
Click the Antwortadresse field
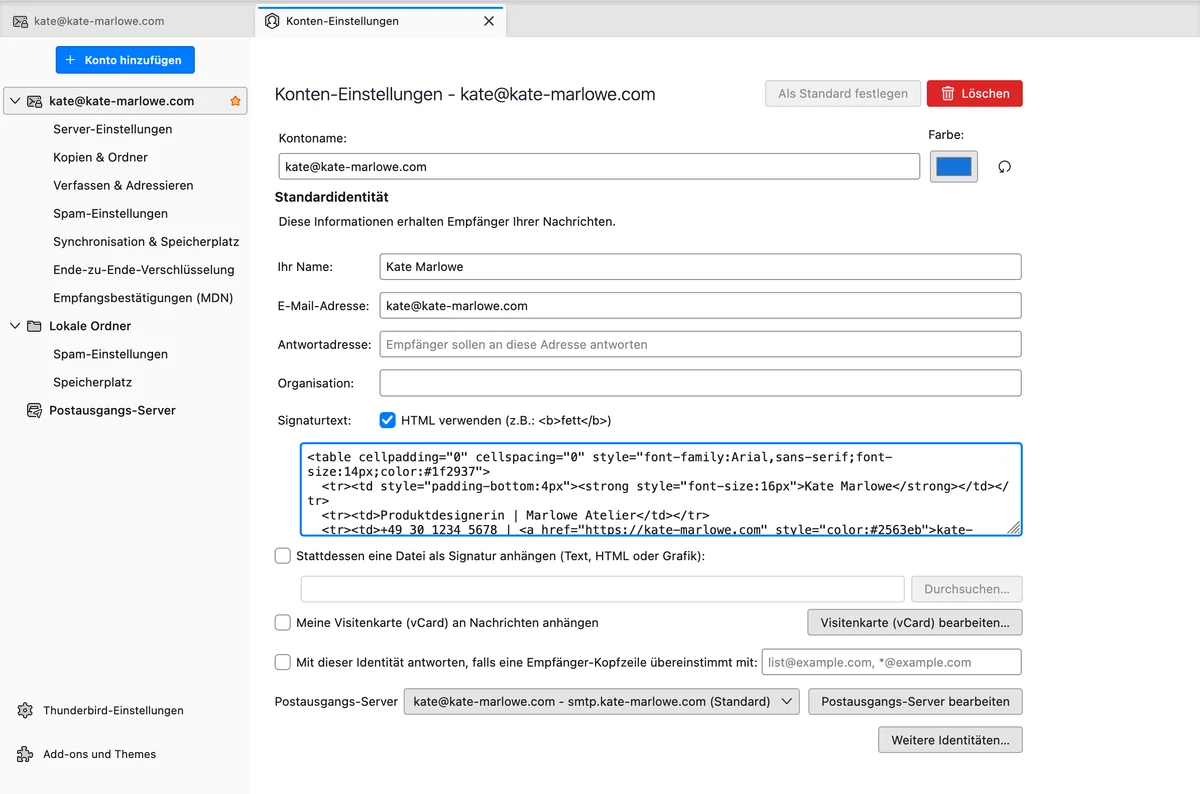click(701, 344)
